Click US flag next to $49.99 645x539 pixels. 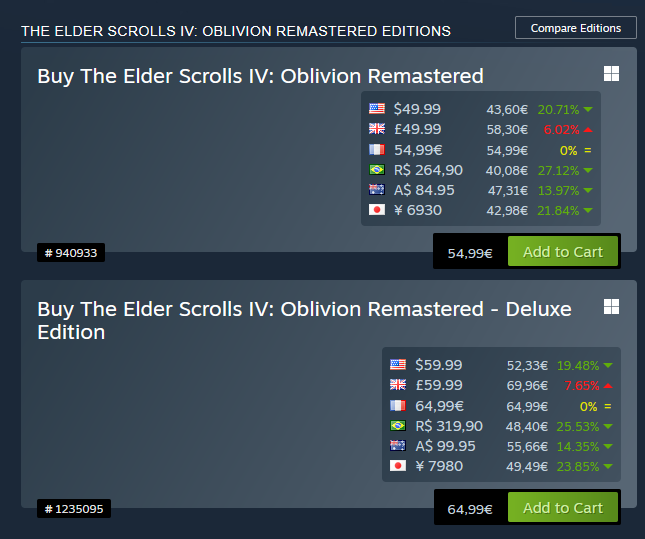[x=377, y=109]
